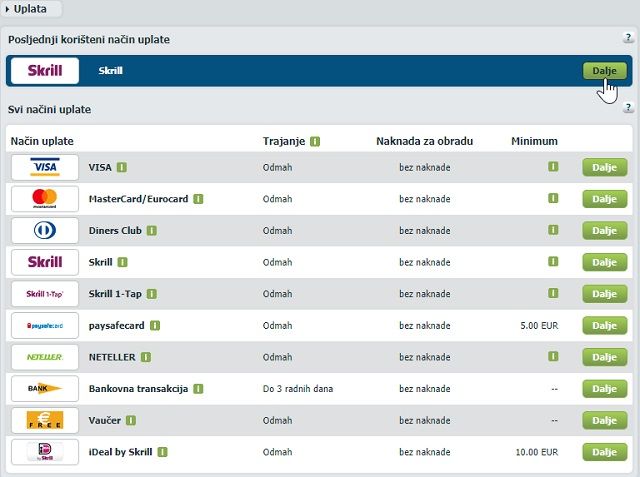The height and width of the screenshot is (477, 640).
Task: Click Dalje button in Skrill table row
Action: pyautogui.click(x=604, y=262)
